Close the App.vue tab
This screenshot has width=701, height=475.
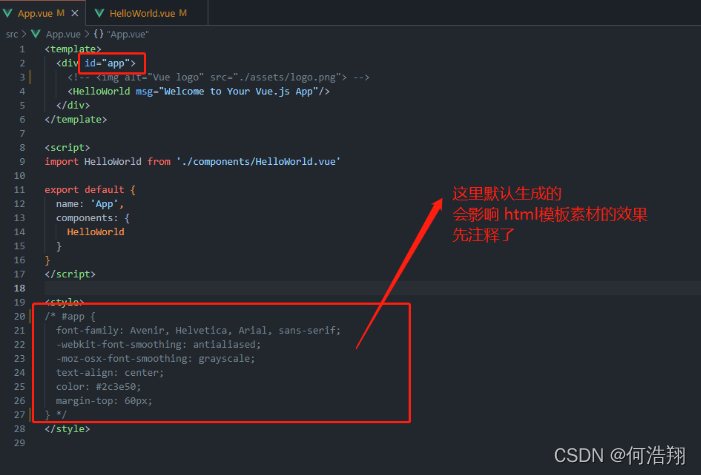75,13
